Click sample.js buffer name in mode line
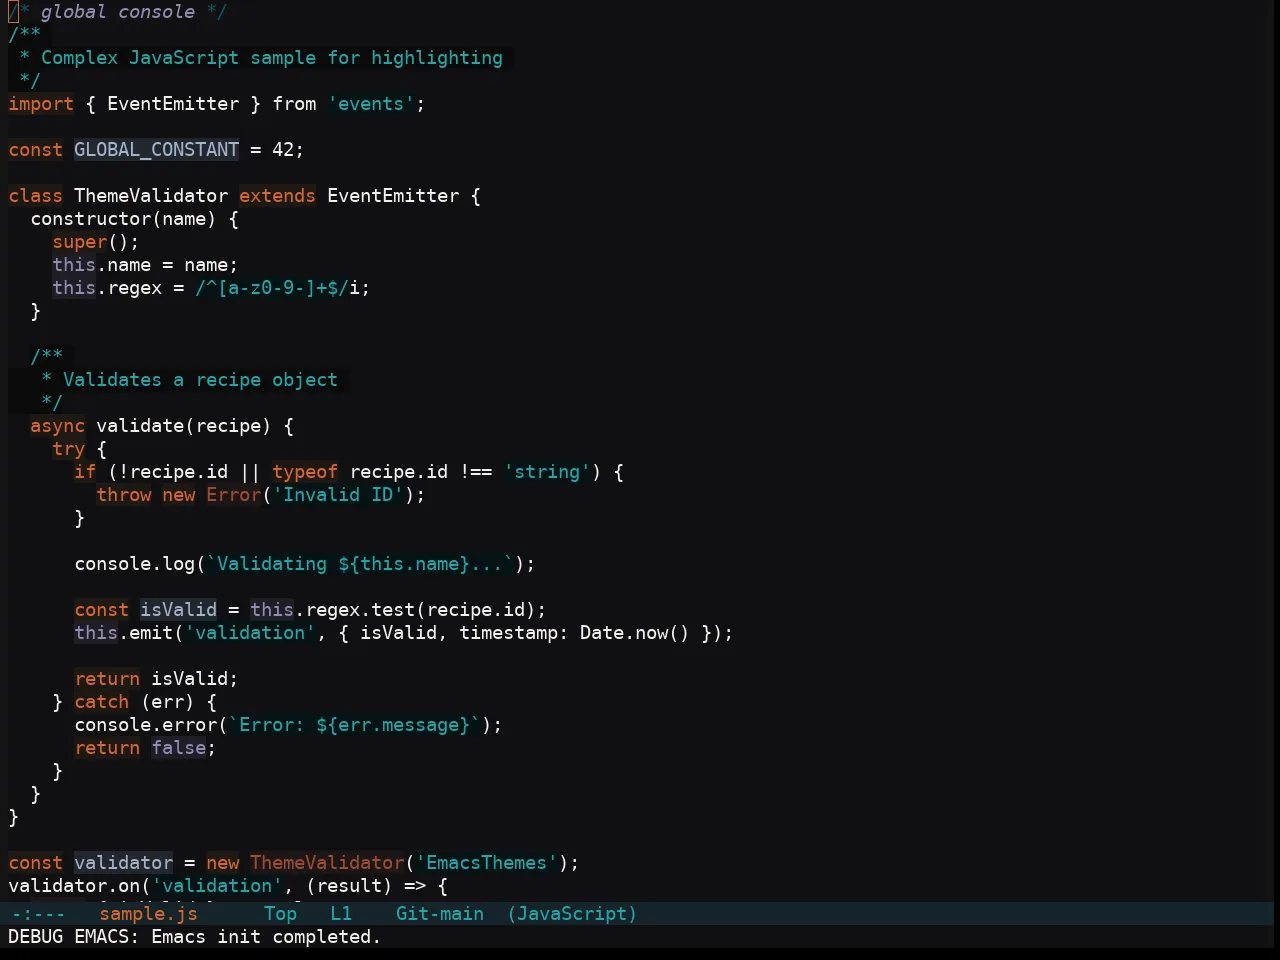Screen dimensions: 1280x960 pos(148,914)
